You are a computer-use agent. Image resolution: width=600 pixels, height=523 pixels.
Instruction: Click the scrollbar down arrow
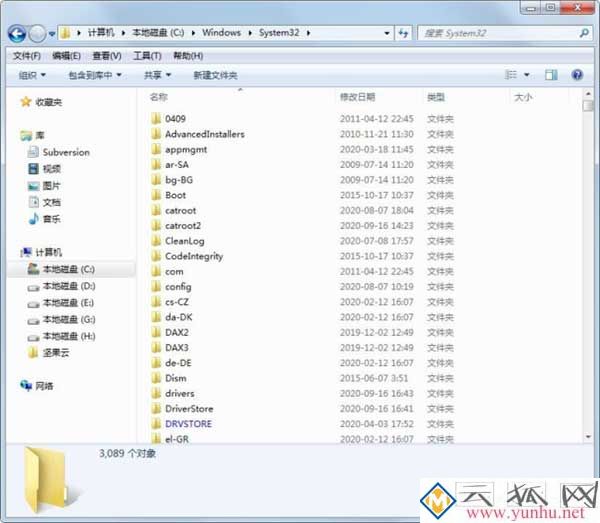click(588, 437)
